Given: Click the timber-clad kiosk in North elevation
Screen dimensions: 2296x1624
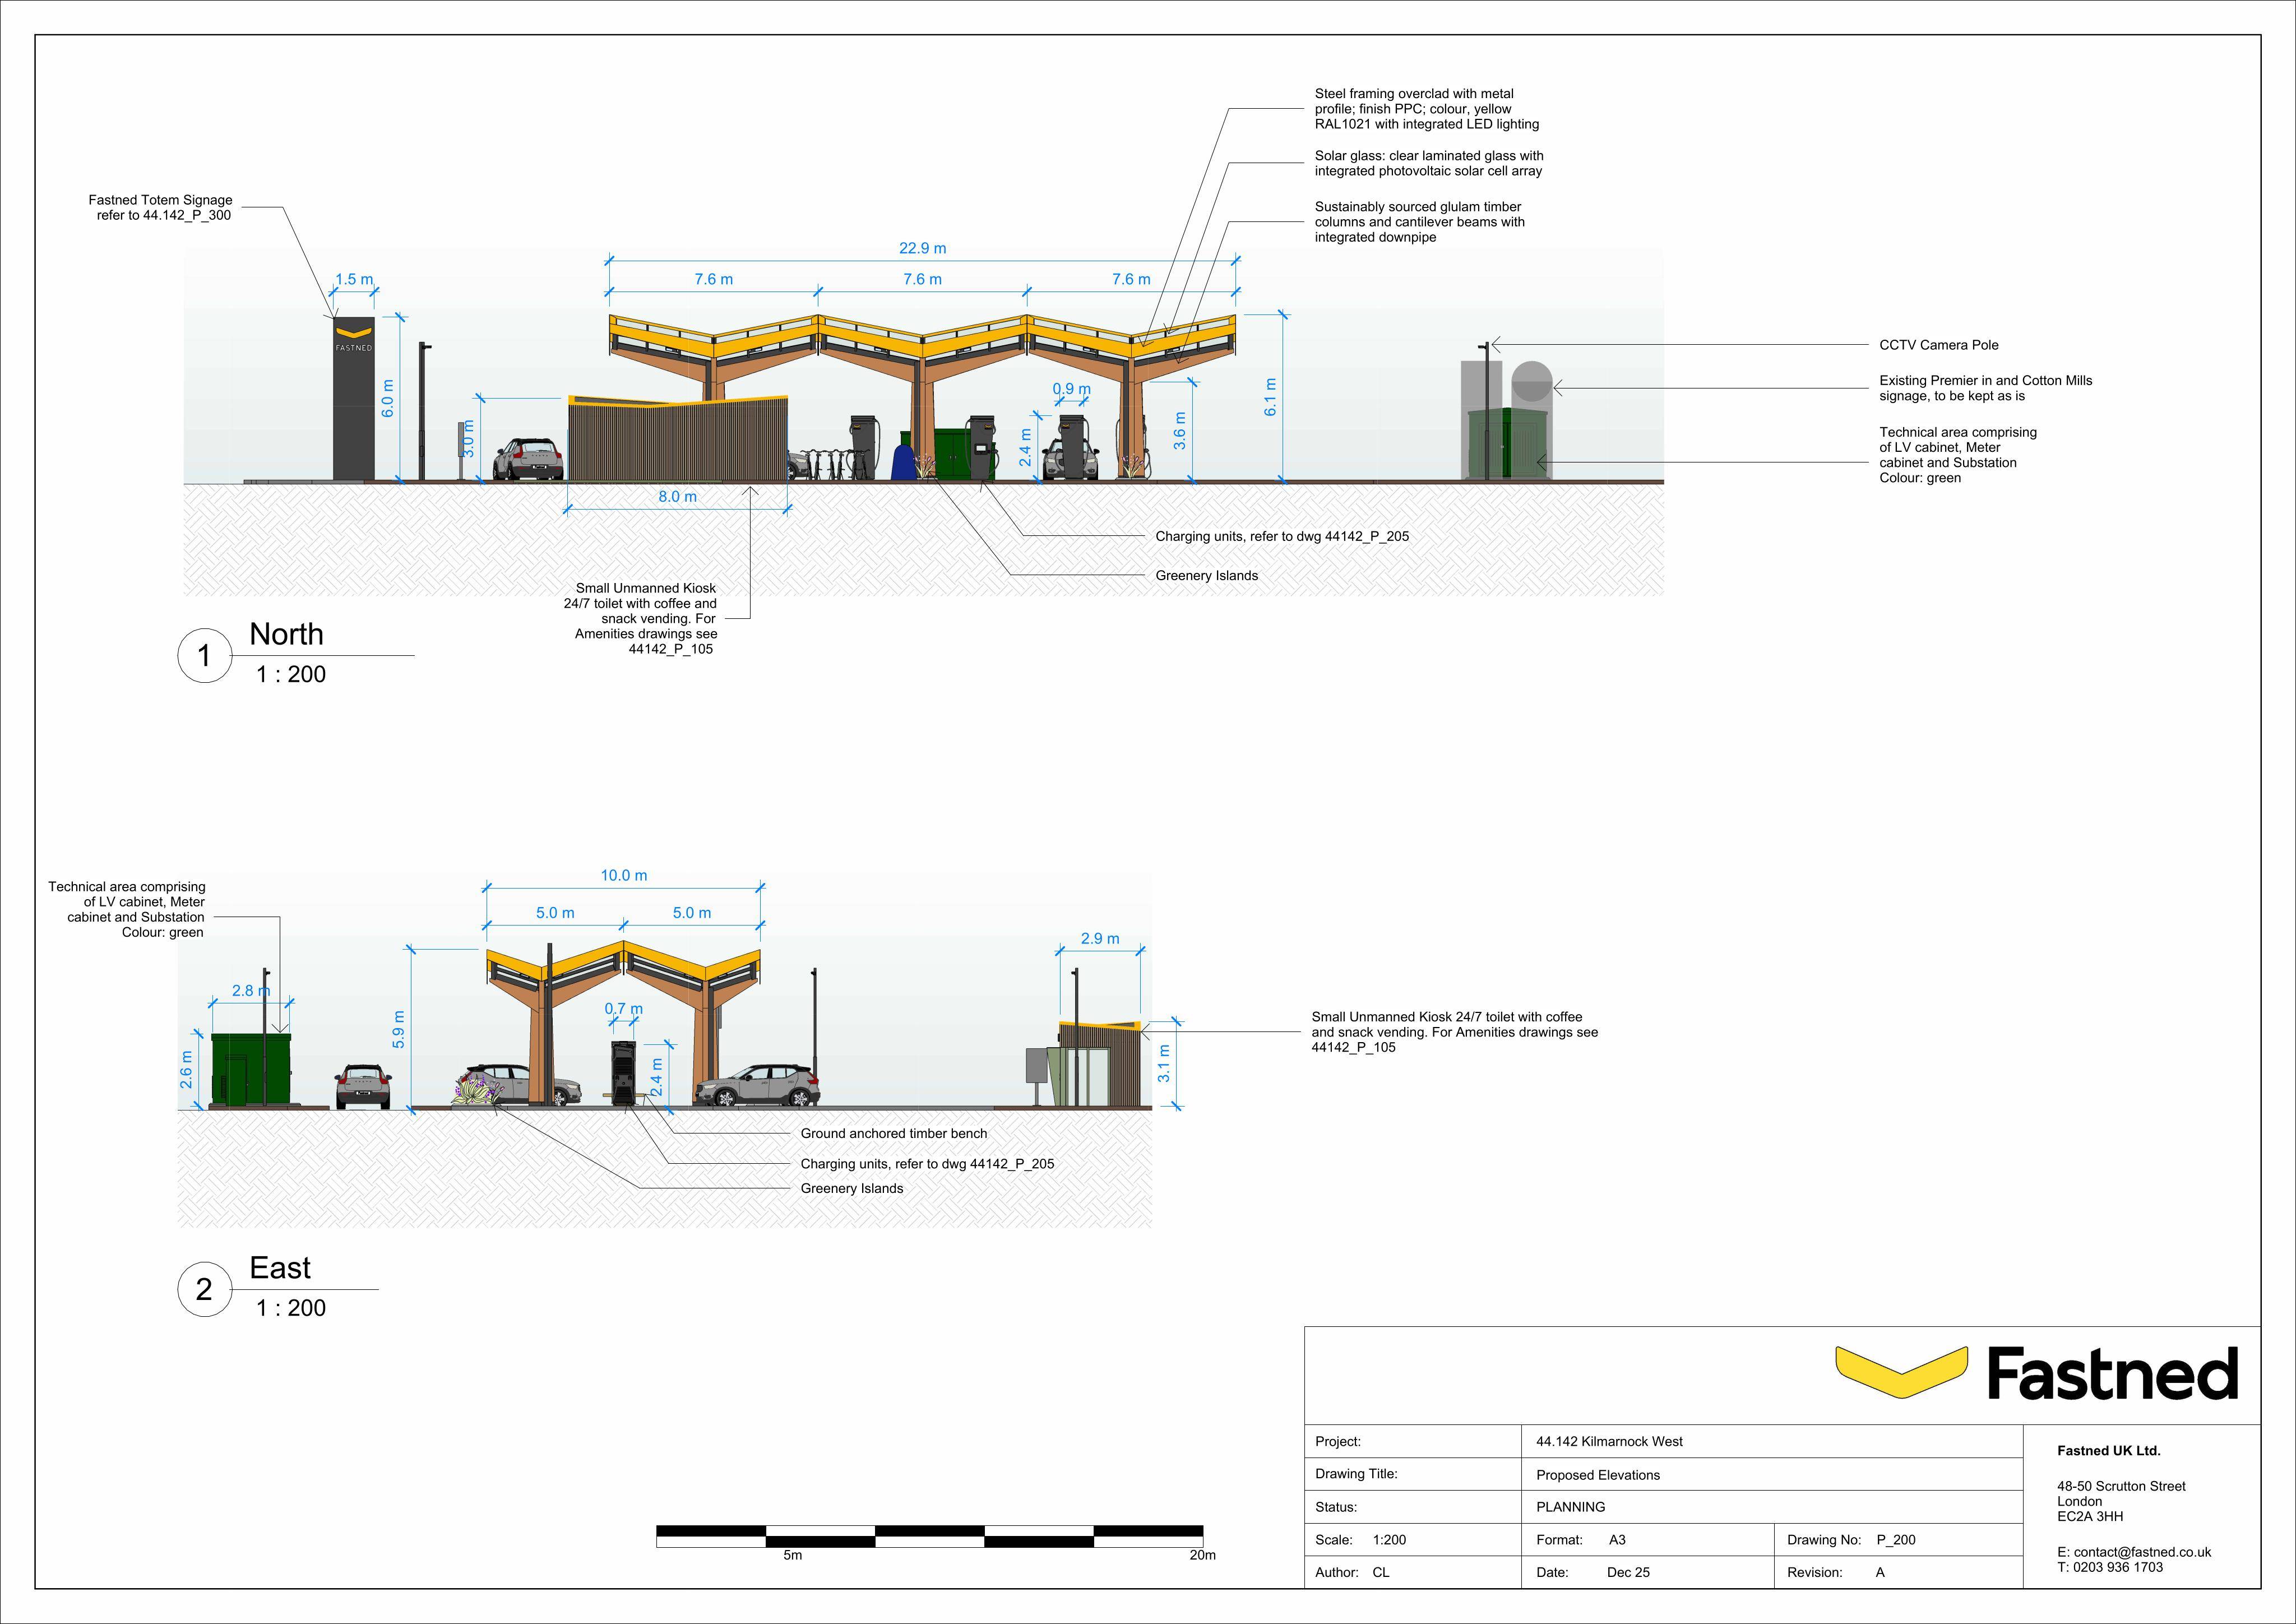Looking at the screenshot, I should (678, 439).
